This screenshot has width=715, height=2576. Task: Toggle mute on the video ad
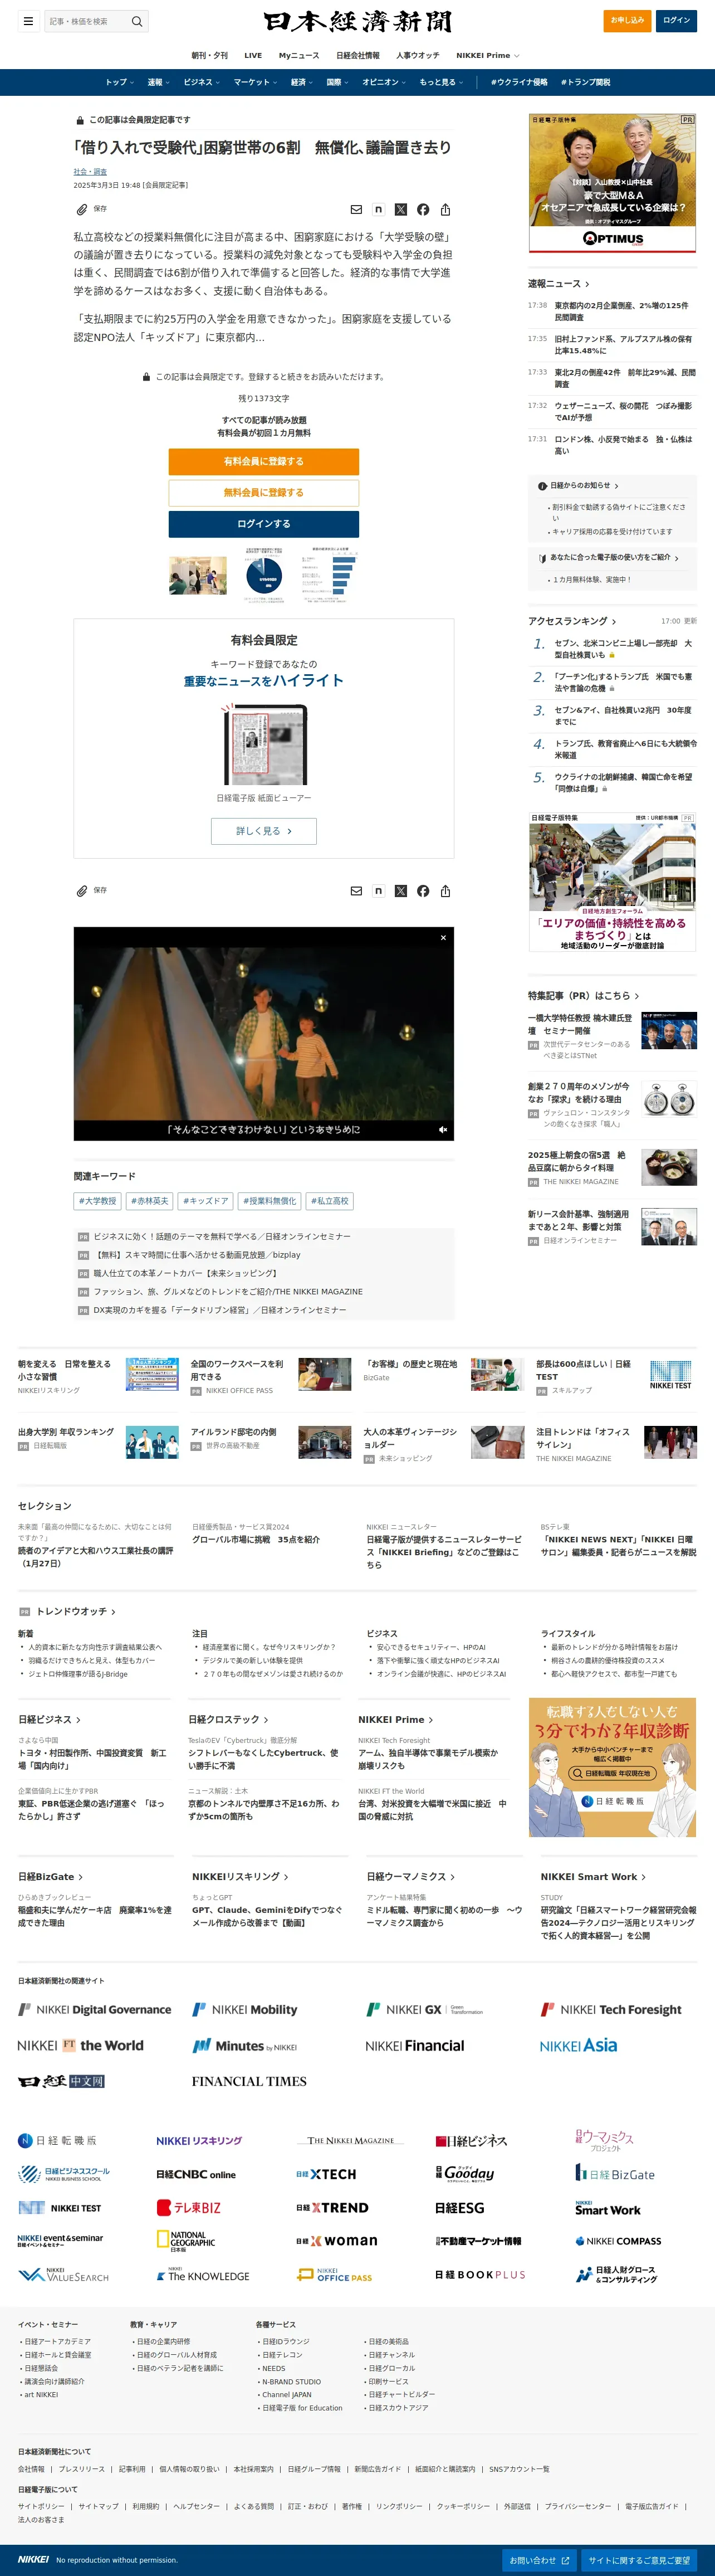pyautogui.click(x=442, y=1129)
